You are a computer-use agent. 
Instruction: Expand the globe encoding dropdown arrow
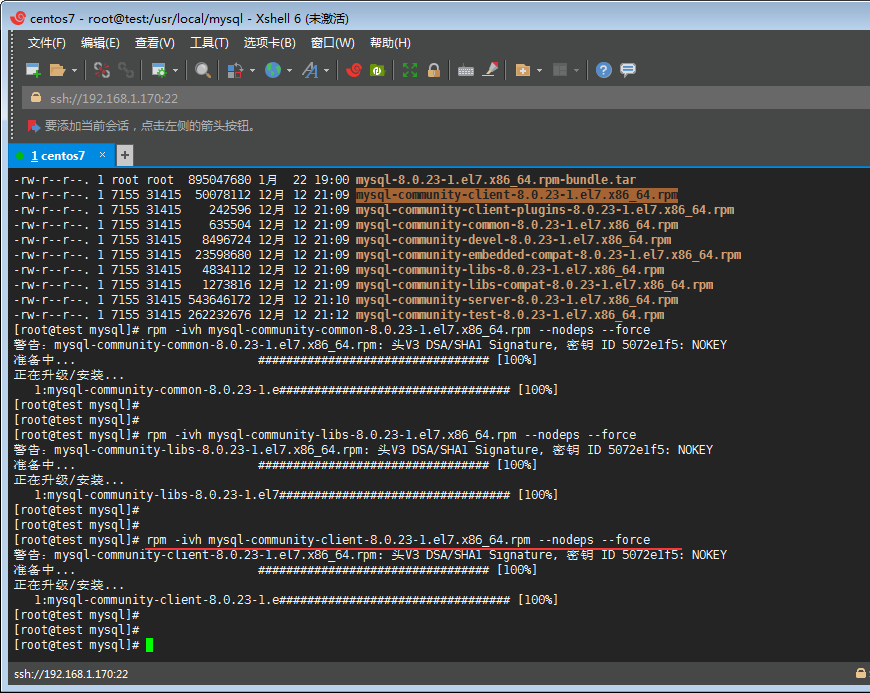pyautogui.click(x=289, y=71)
